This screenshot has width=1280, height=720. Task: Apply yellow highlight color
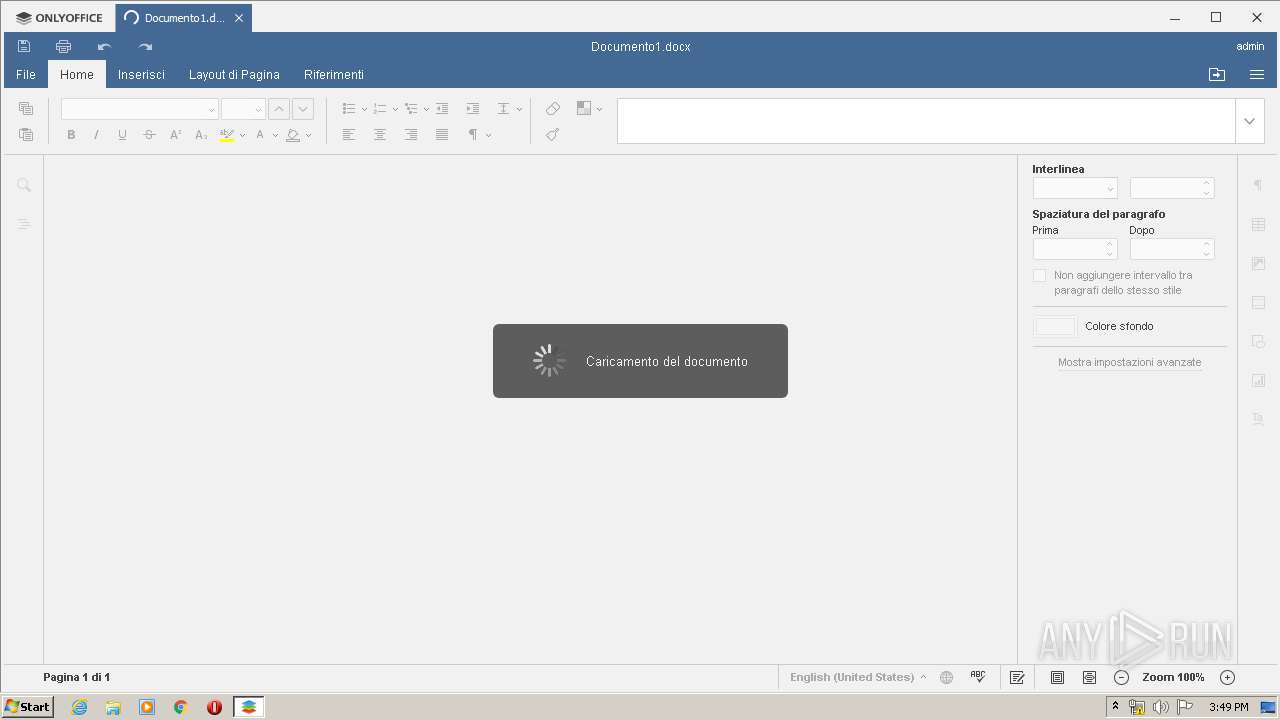[227, 135]
